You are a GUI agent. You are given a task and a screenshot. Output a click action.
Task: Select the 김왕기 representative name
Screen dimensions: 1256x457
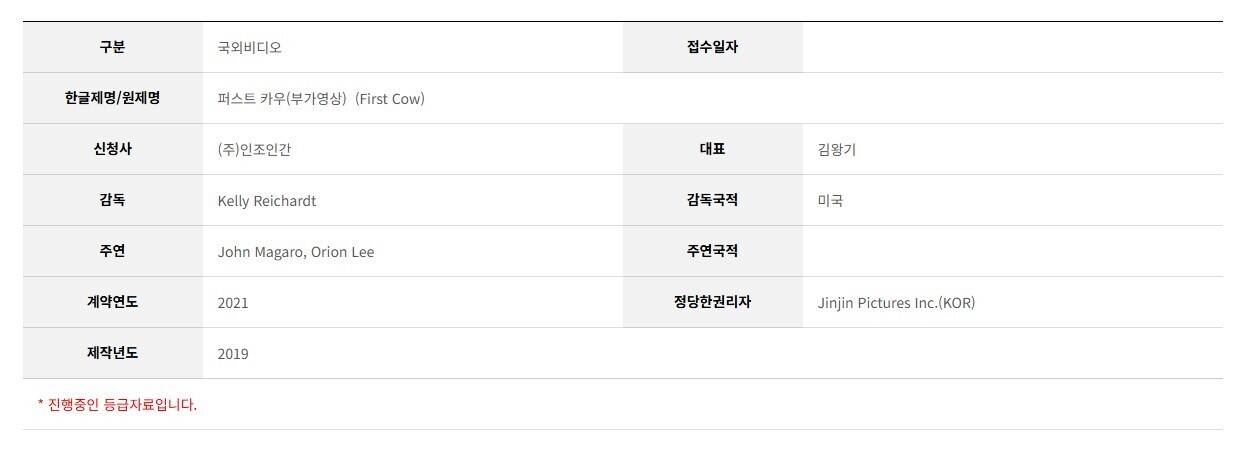pyautogui.click(x=836, y=150)
